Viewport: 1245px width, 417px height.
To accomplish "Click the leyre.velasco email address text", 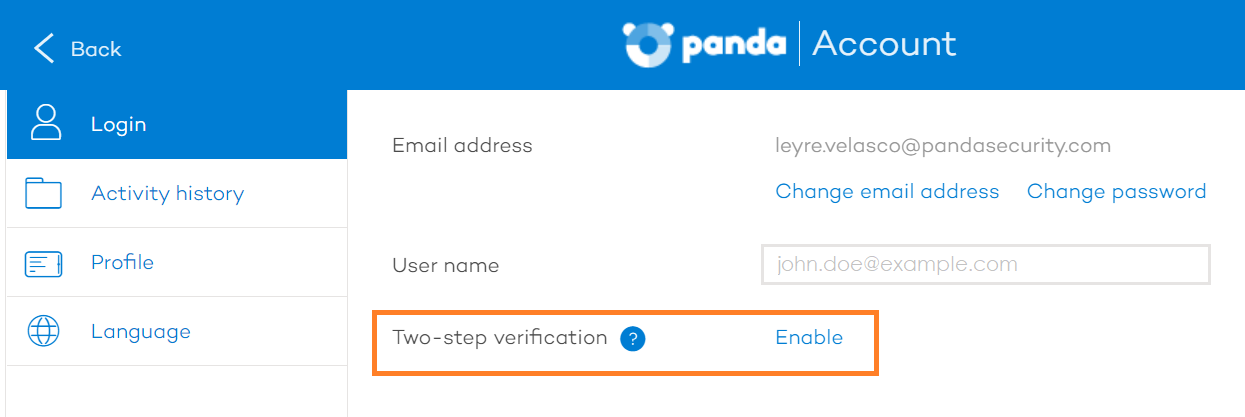I will 943,146.
